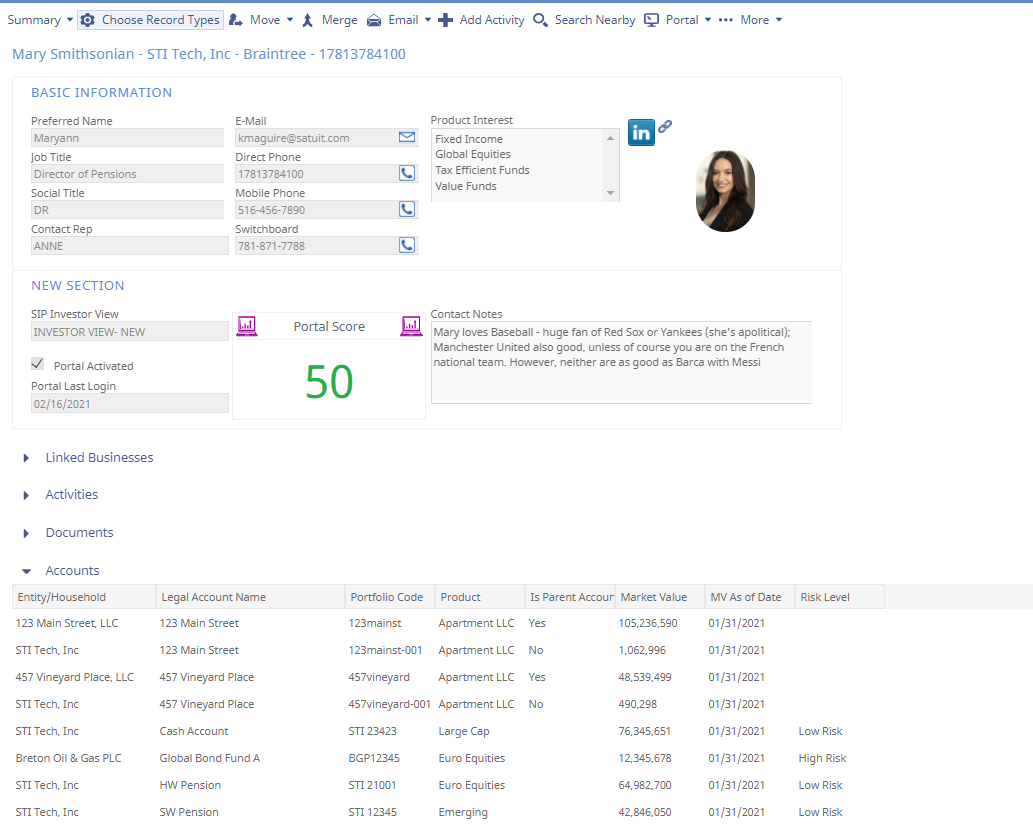
Task: Click the Move person icon
Action: coord(235,20)
